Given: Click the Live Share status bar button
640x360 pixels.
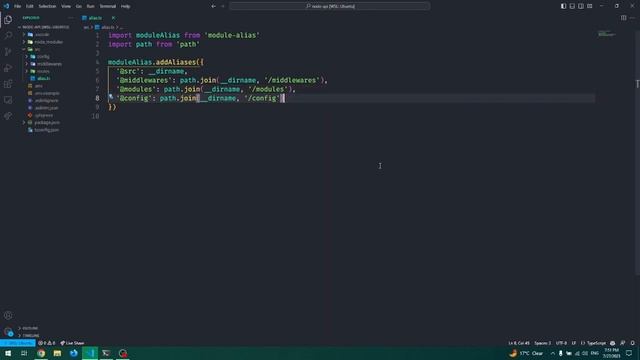Looking at the screenshot, I should [72, 343].
